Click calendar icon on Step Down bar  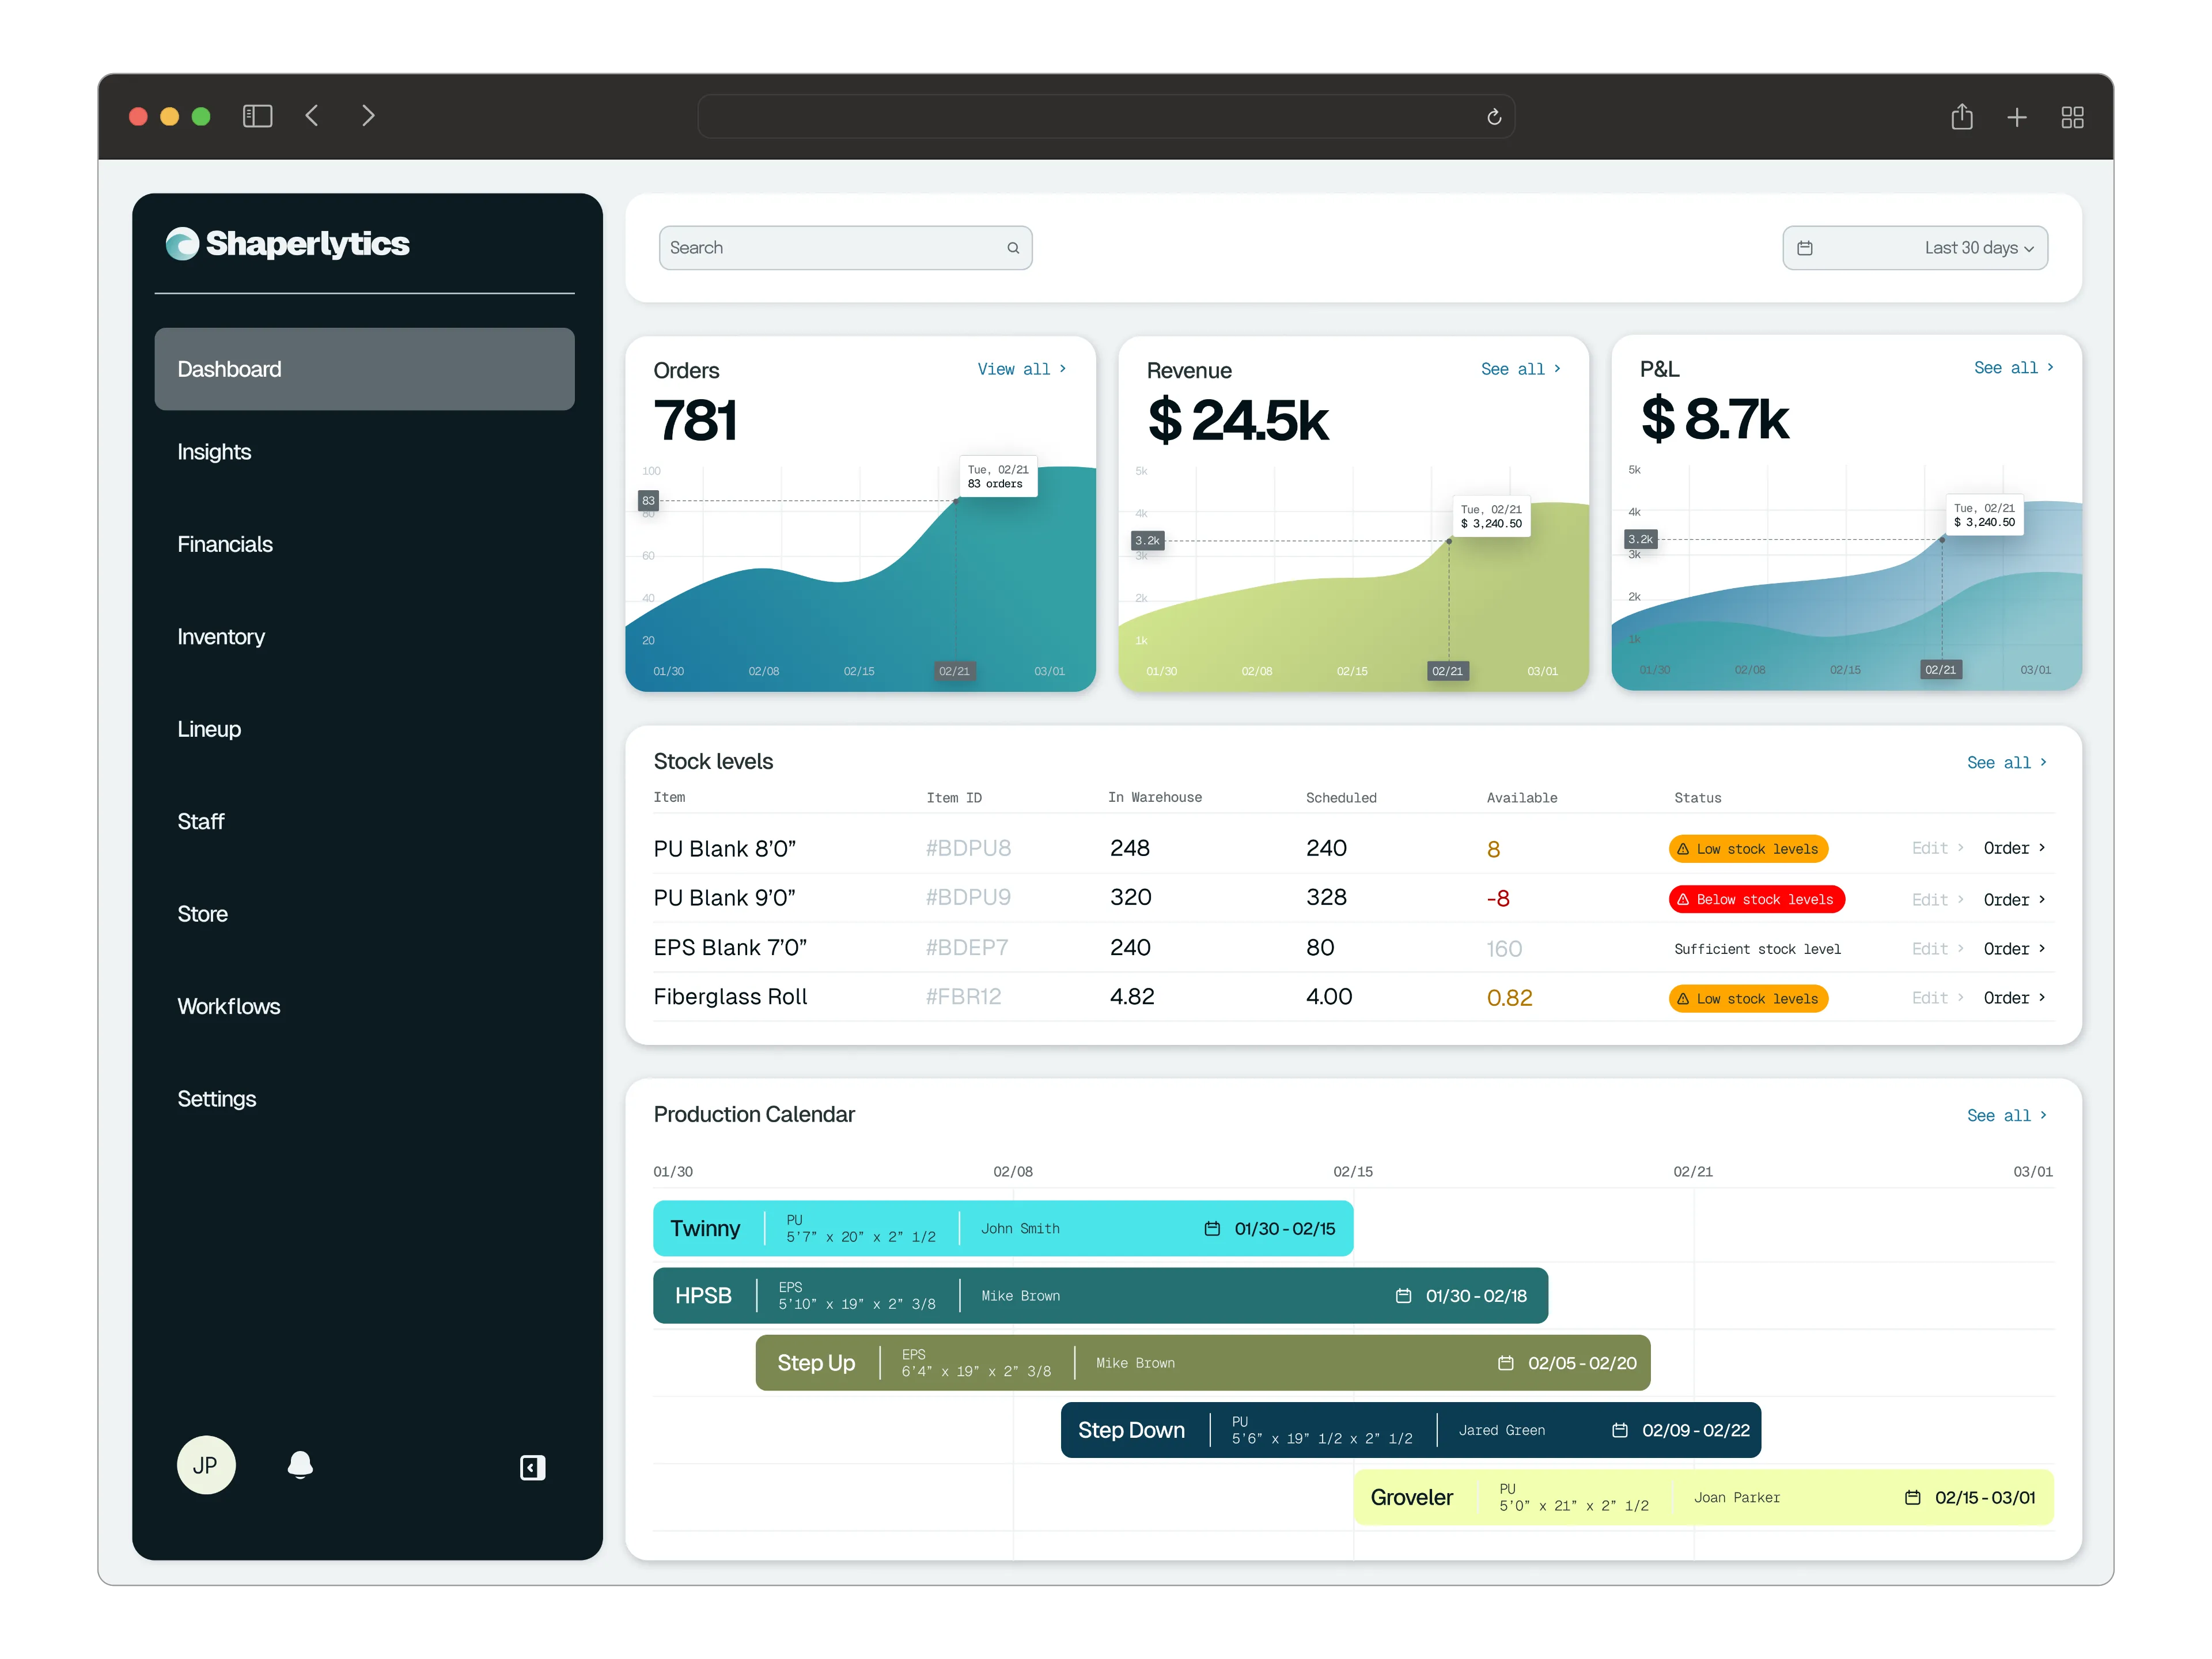point(1620,1430)
